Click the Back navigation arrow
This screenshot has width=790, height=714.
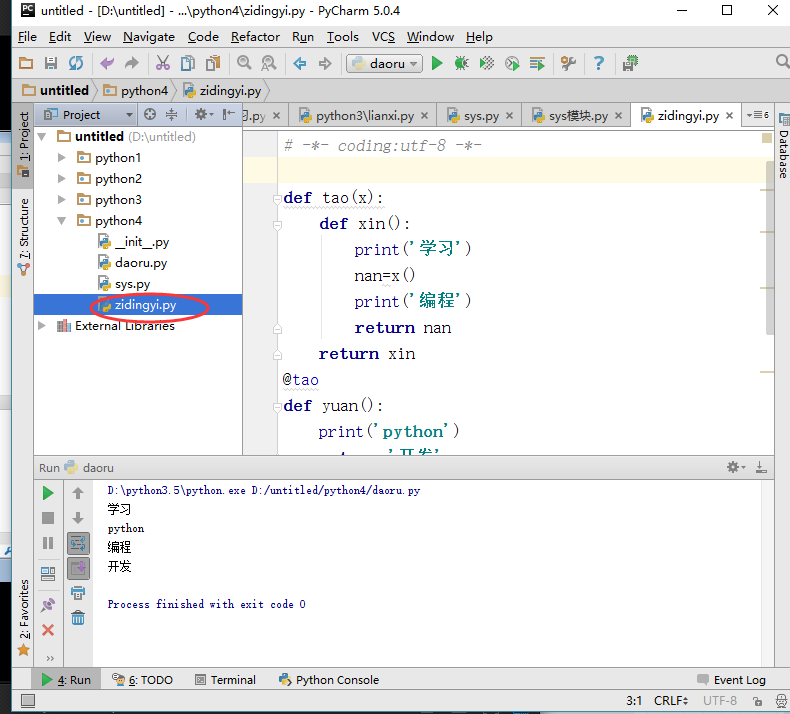(x=300, y=63)
